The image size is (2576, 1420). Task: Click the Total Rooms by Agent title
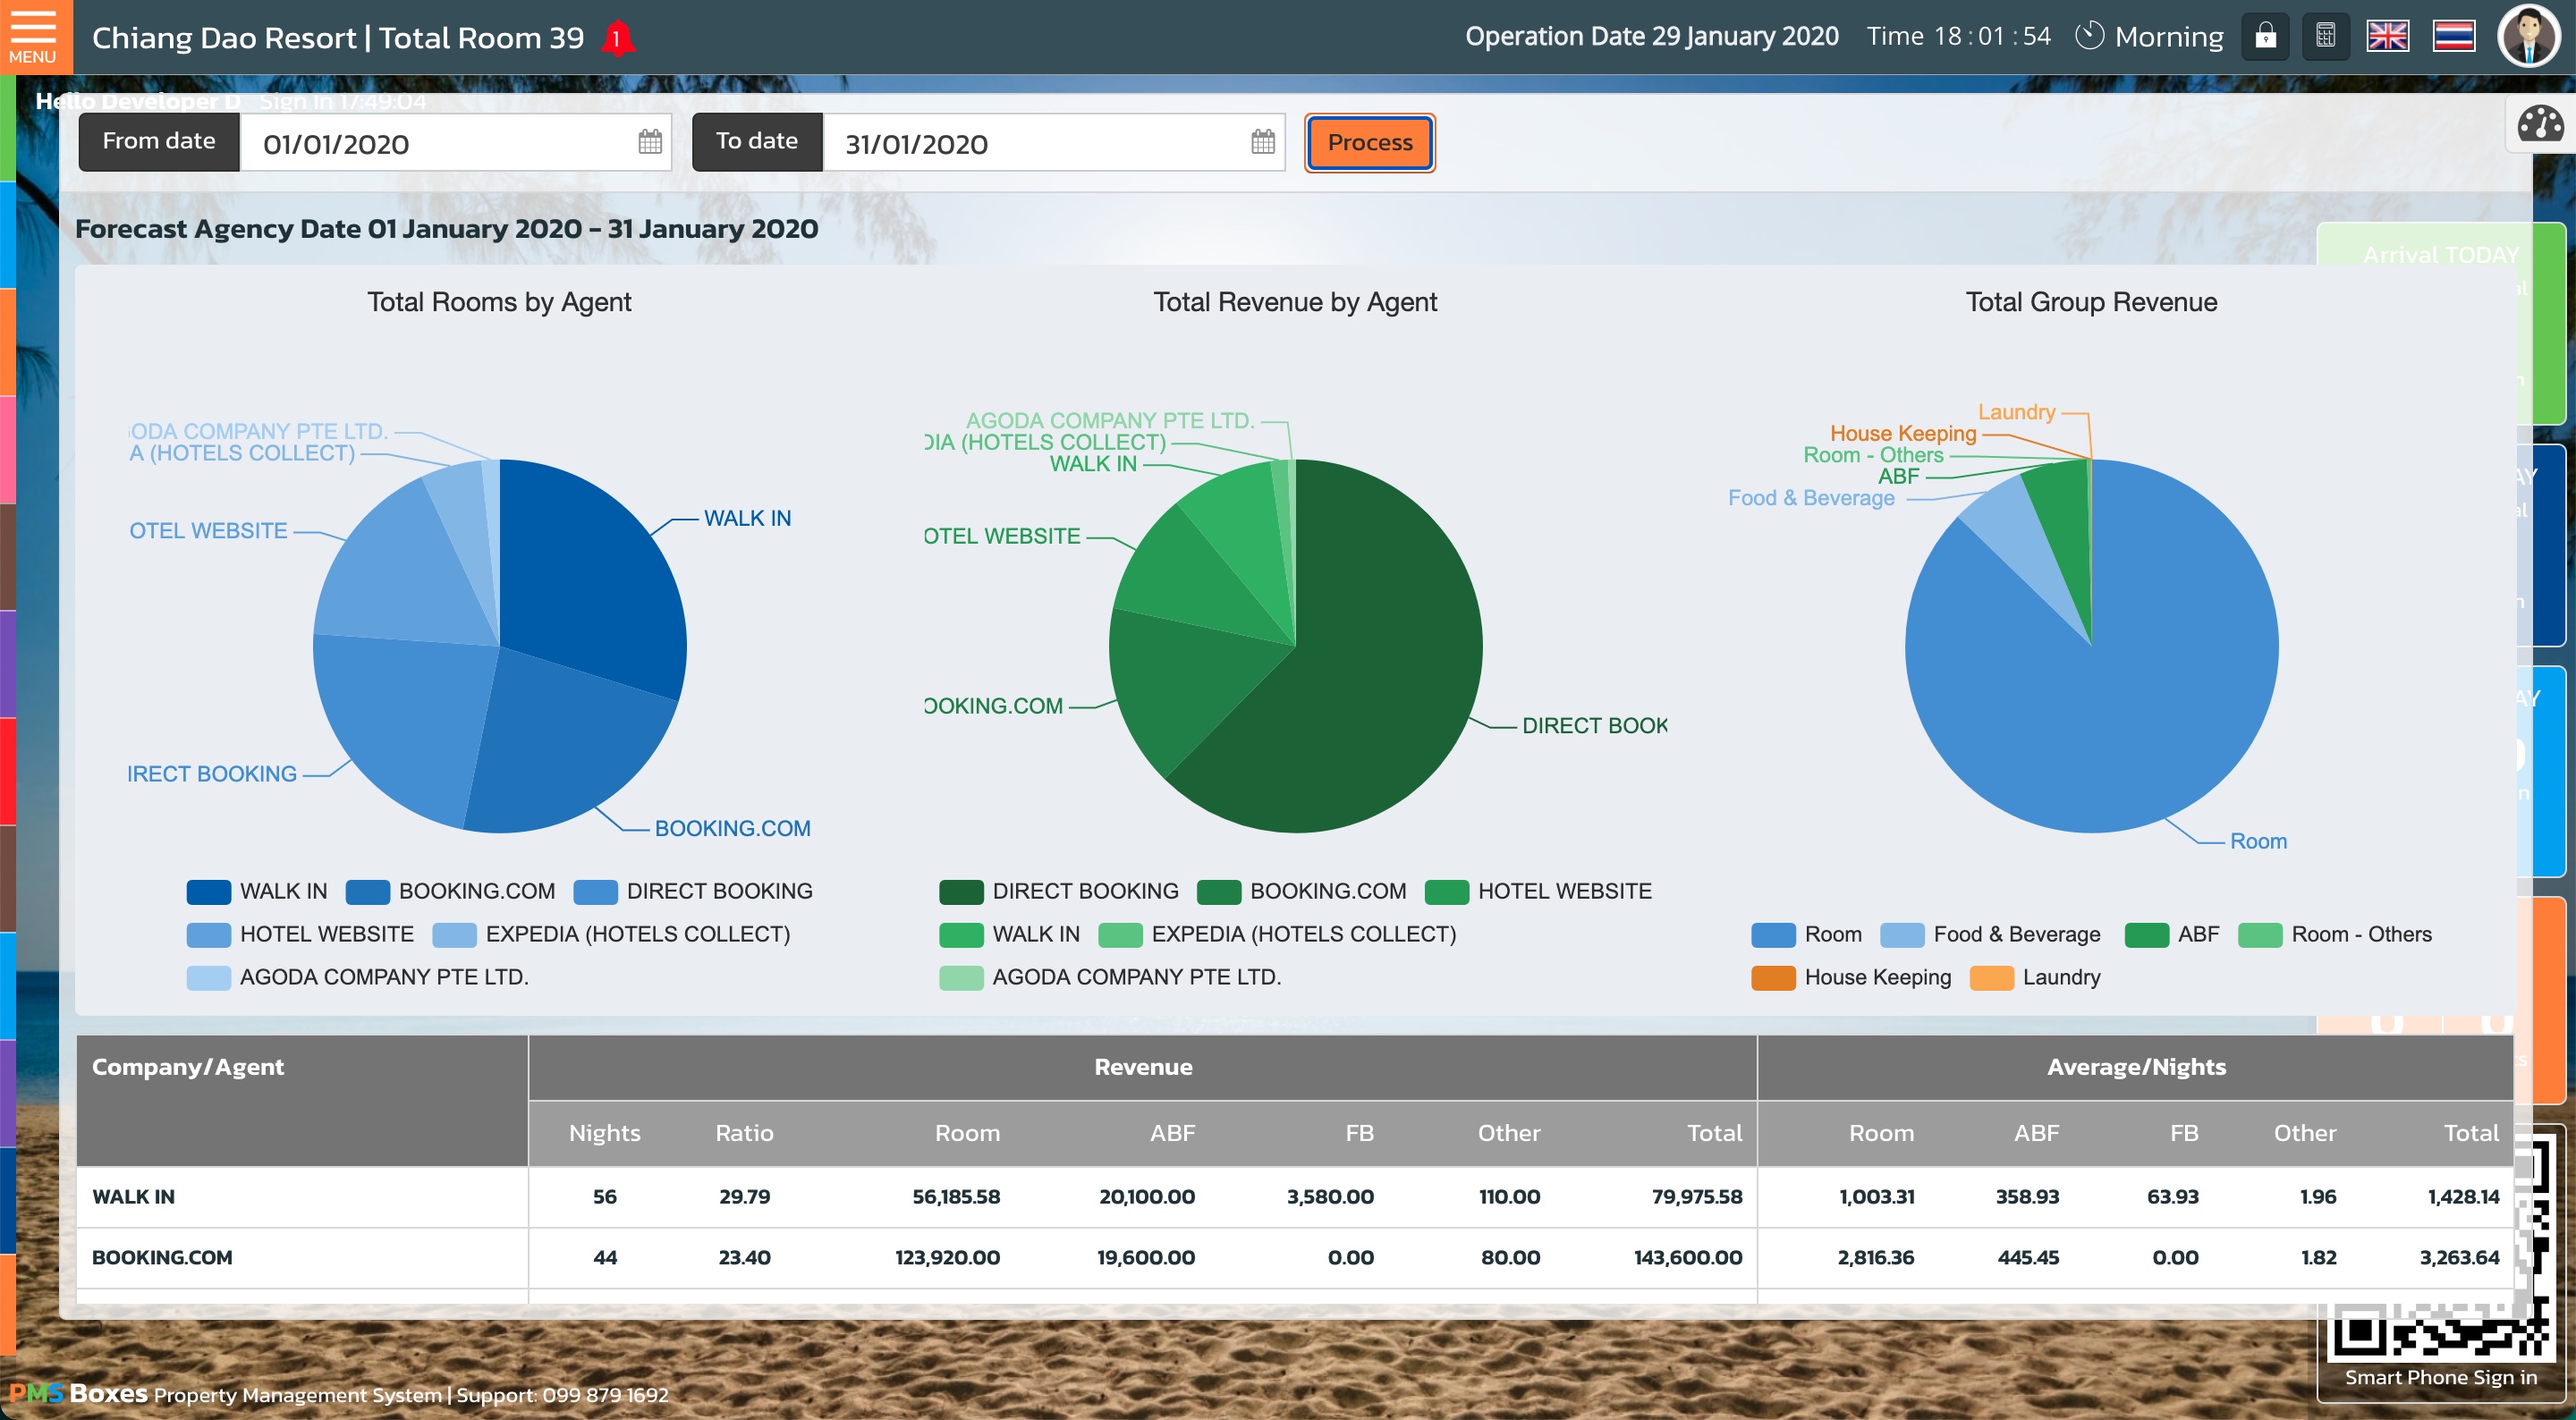pos(499,302)
